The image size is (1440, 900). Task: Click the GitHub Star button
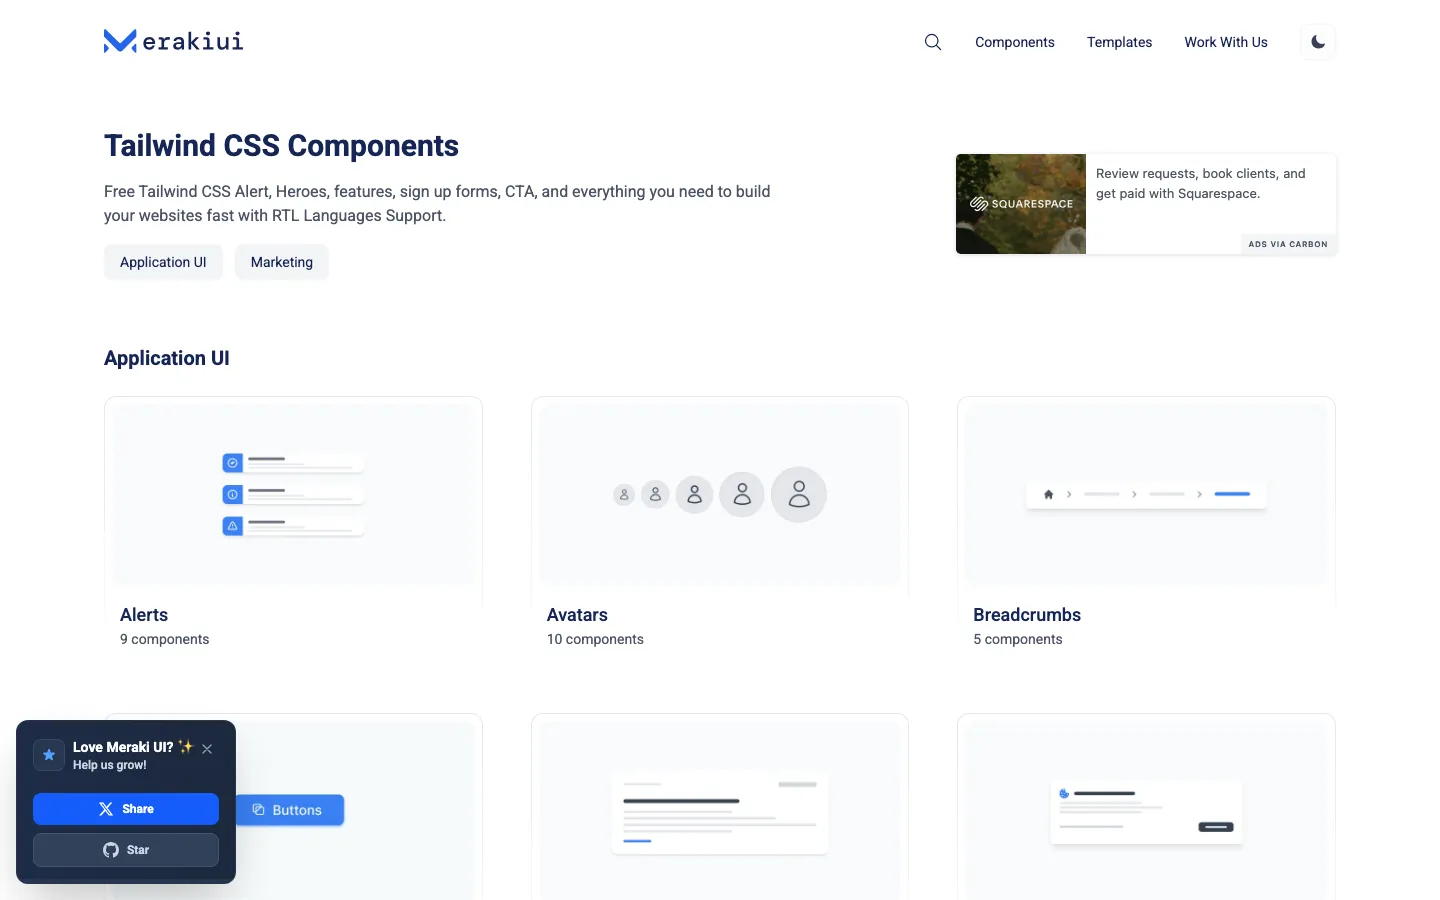coord(126,850)
